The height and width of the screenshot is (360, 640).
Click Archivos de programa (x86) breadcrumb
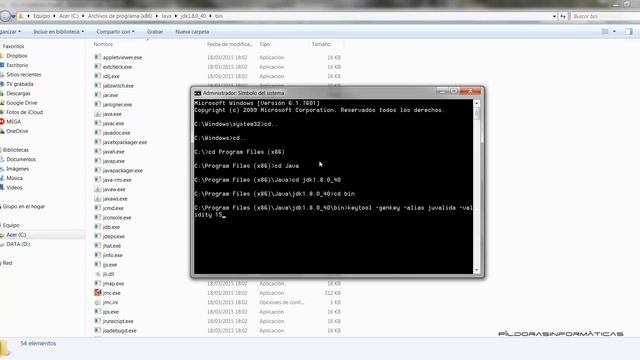click(120, 16)
